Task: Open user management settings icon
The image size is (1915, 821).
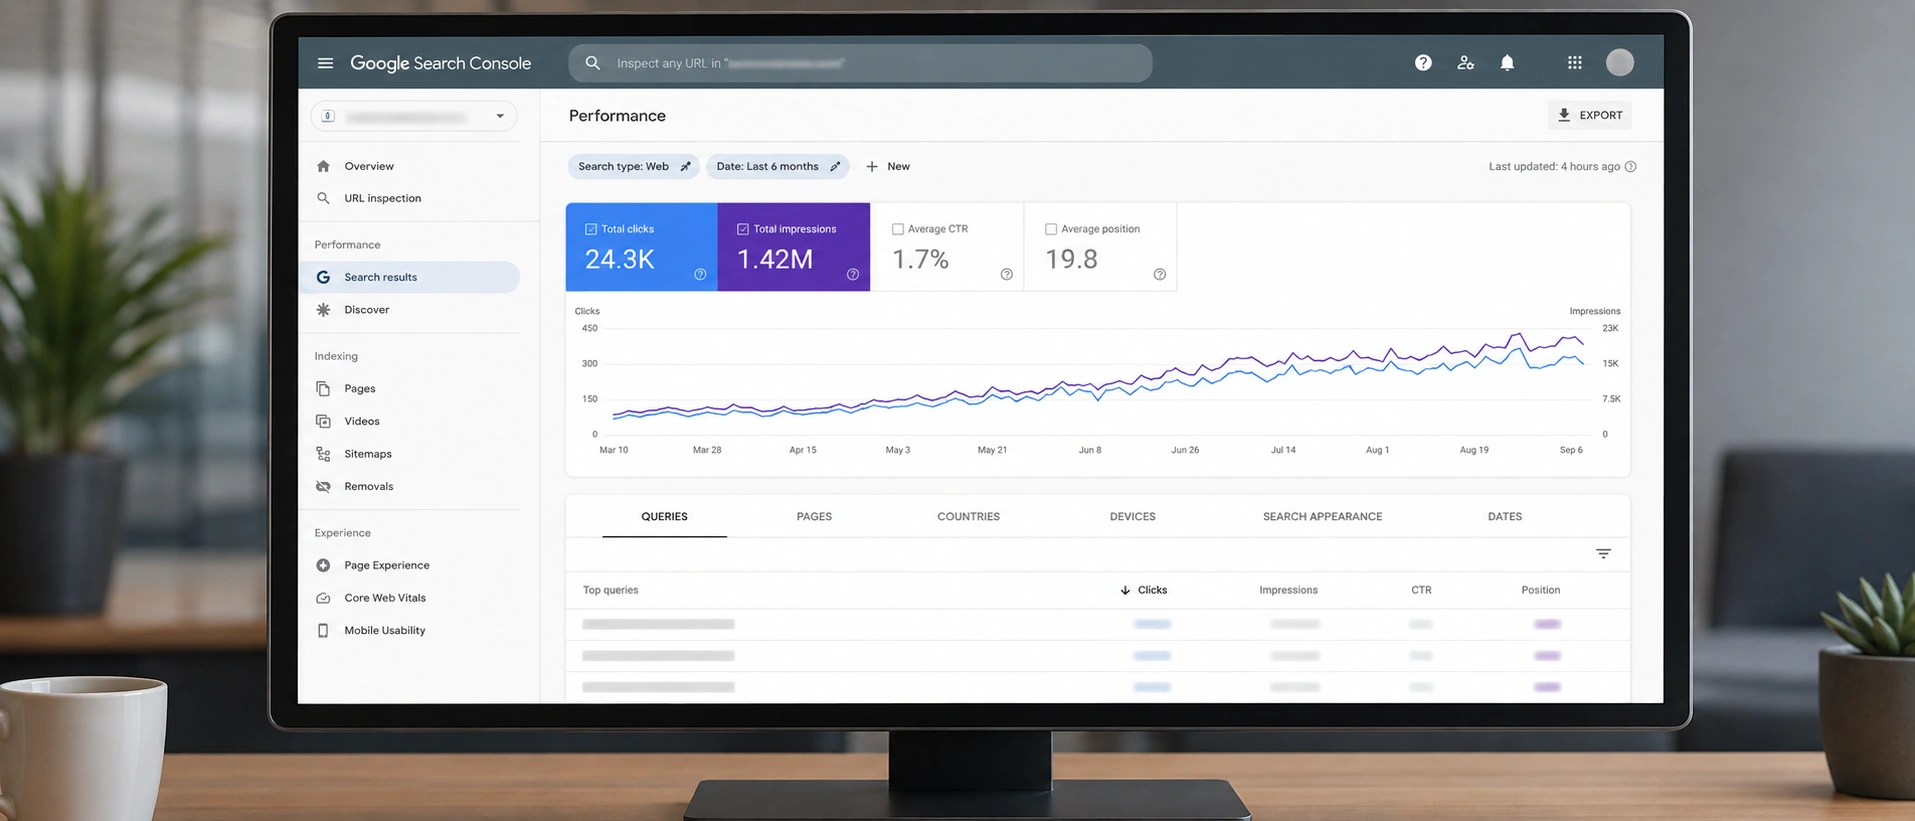Action: point(1465,63)
